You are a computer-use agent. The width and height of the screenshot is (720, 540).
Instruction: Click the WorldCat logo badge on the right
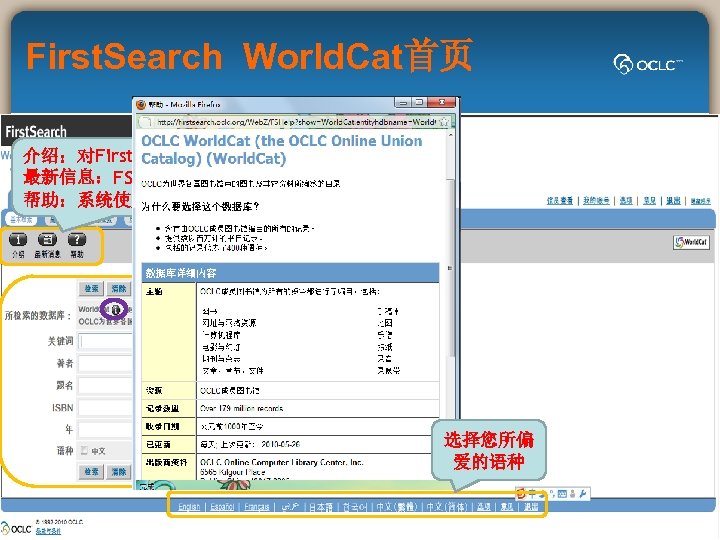pyautogui.click(x=691, y=242)
